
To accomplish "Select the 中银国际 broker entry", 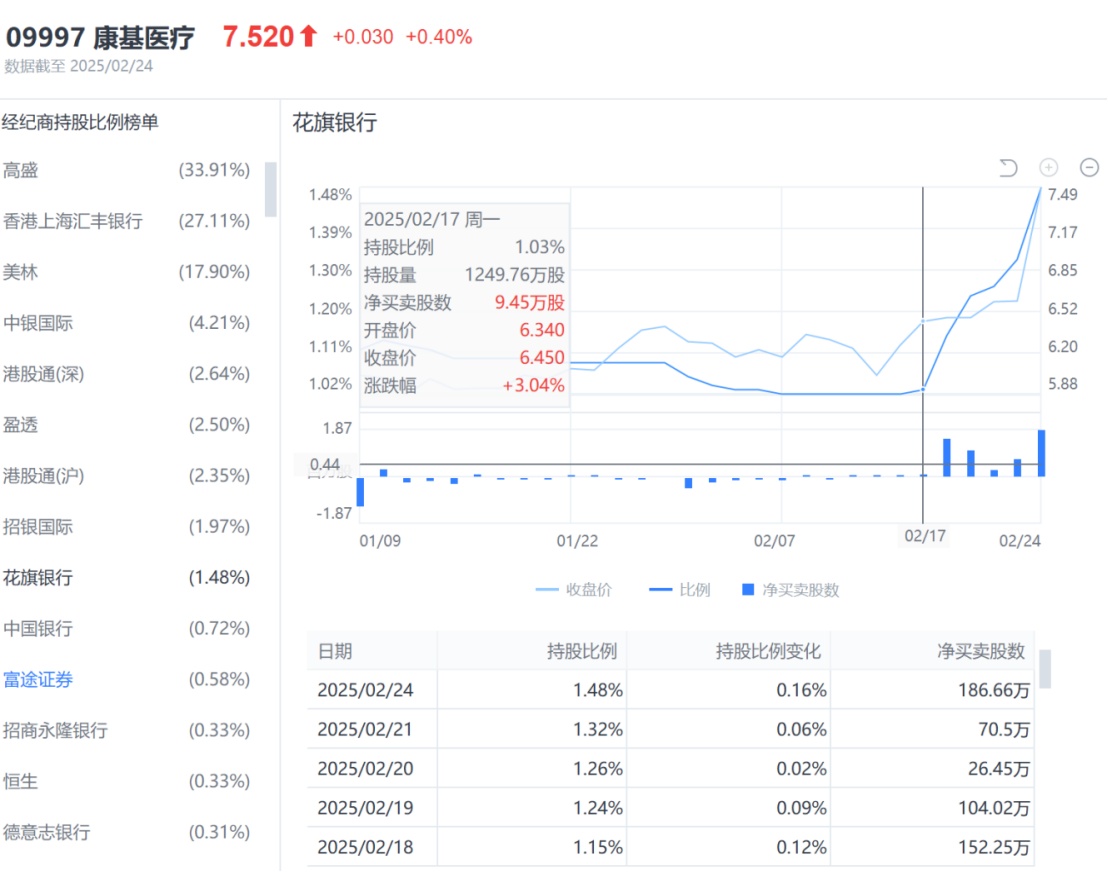I will coord(38,323).
